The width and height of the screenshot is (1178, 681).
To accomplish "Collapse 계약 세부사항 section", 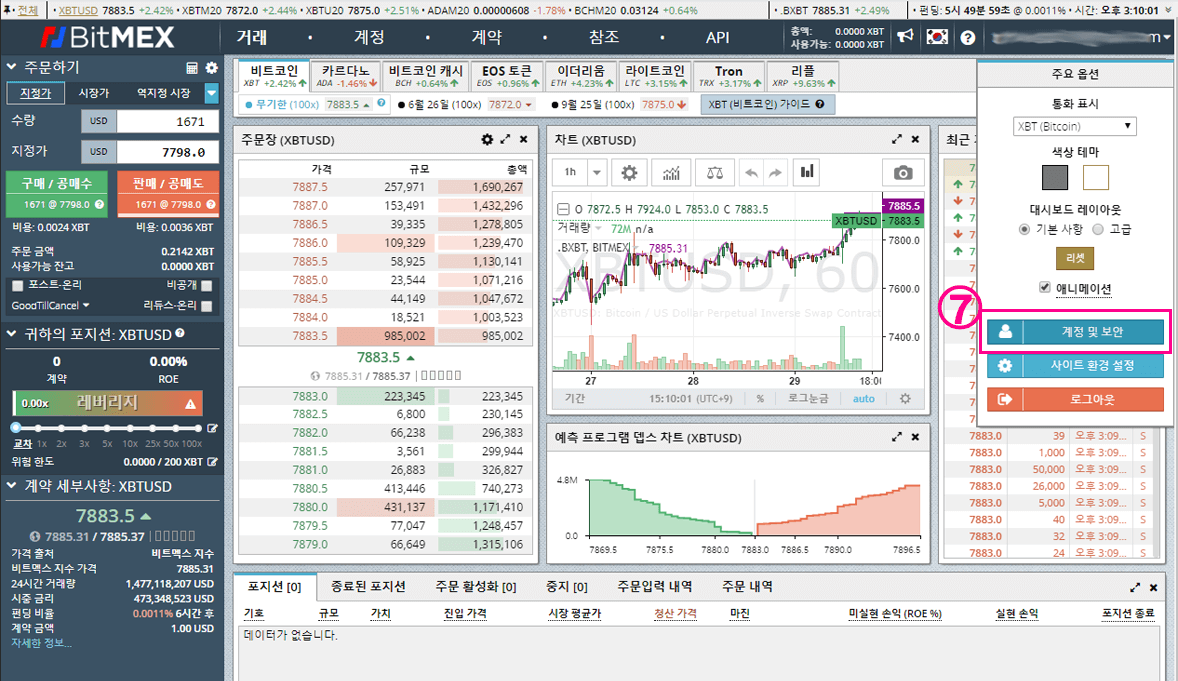I will coord(11,486).
